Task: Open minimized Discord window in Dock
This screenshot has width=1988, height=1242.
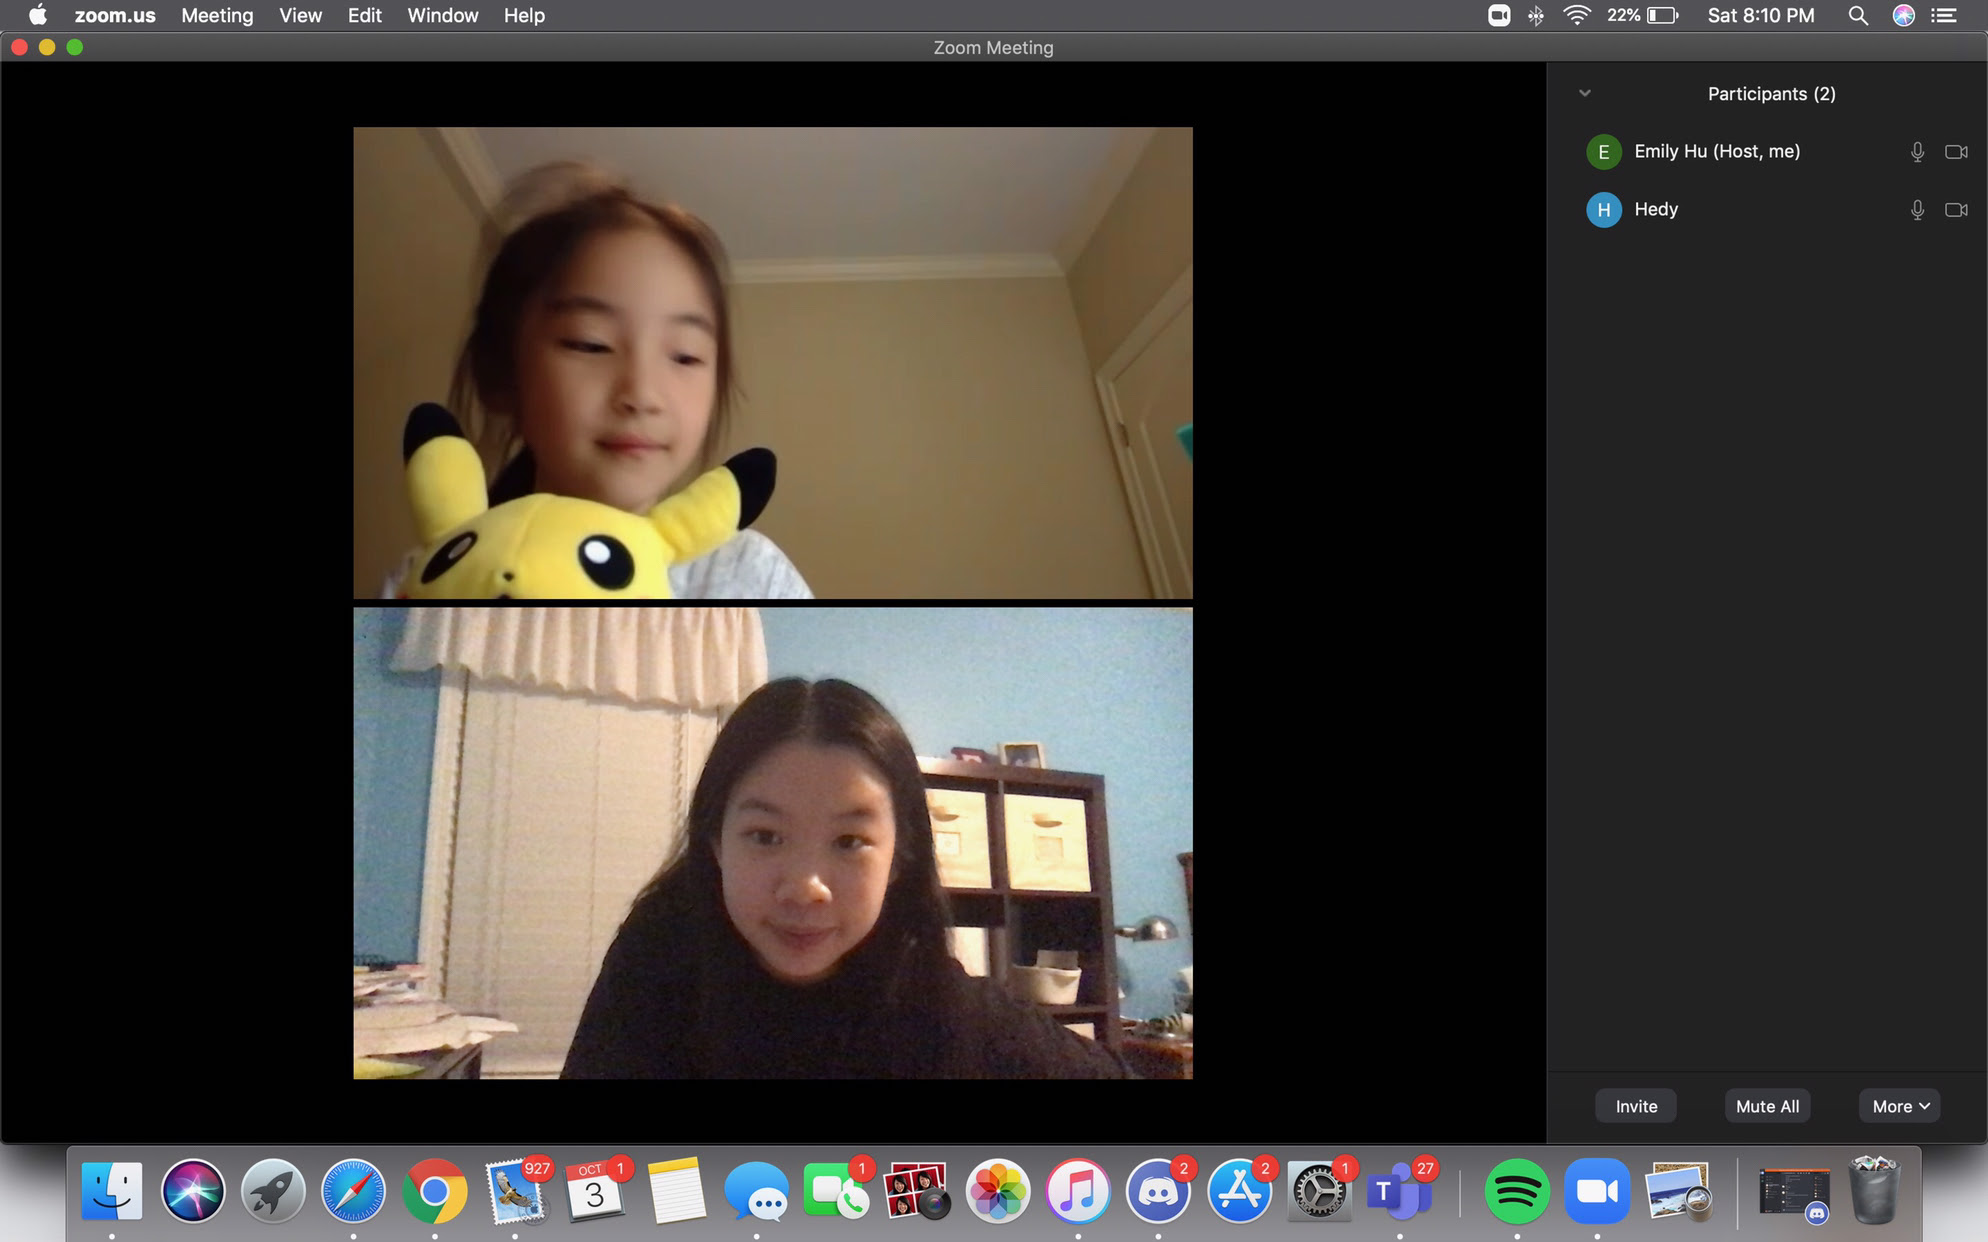Action: point(1795,1194)
